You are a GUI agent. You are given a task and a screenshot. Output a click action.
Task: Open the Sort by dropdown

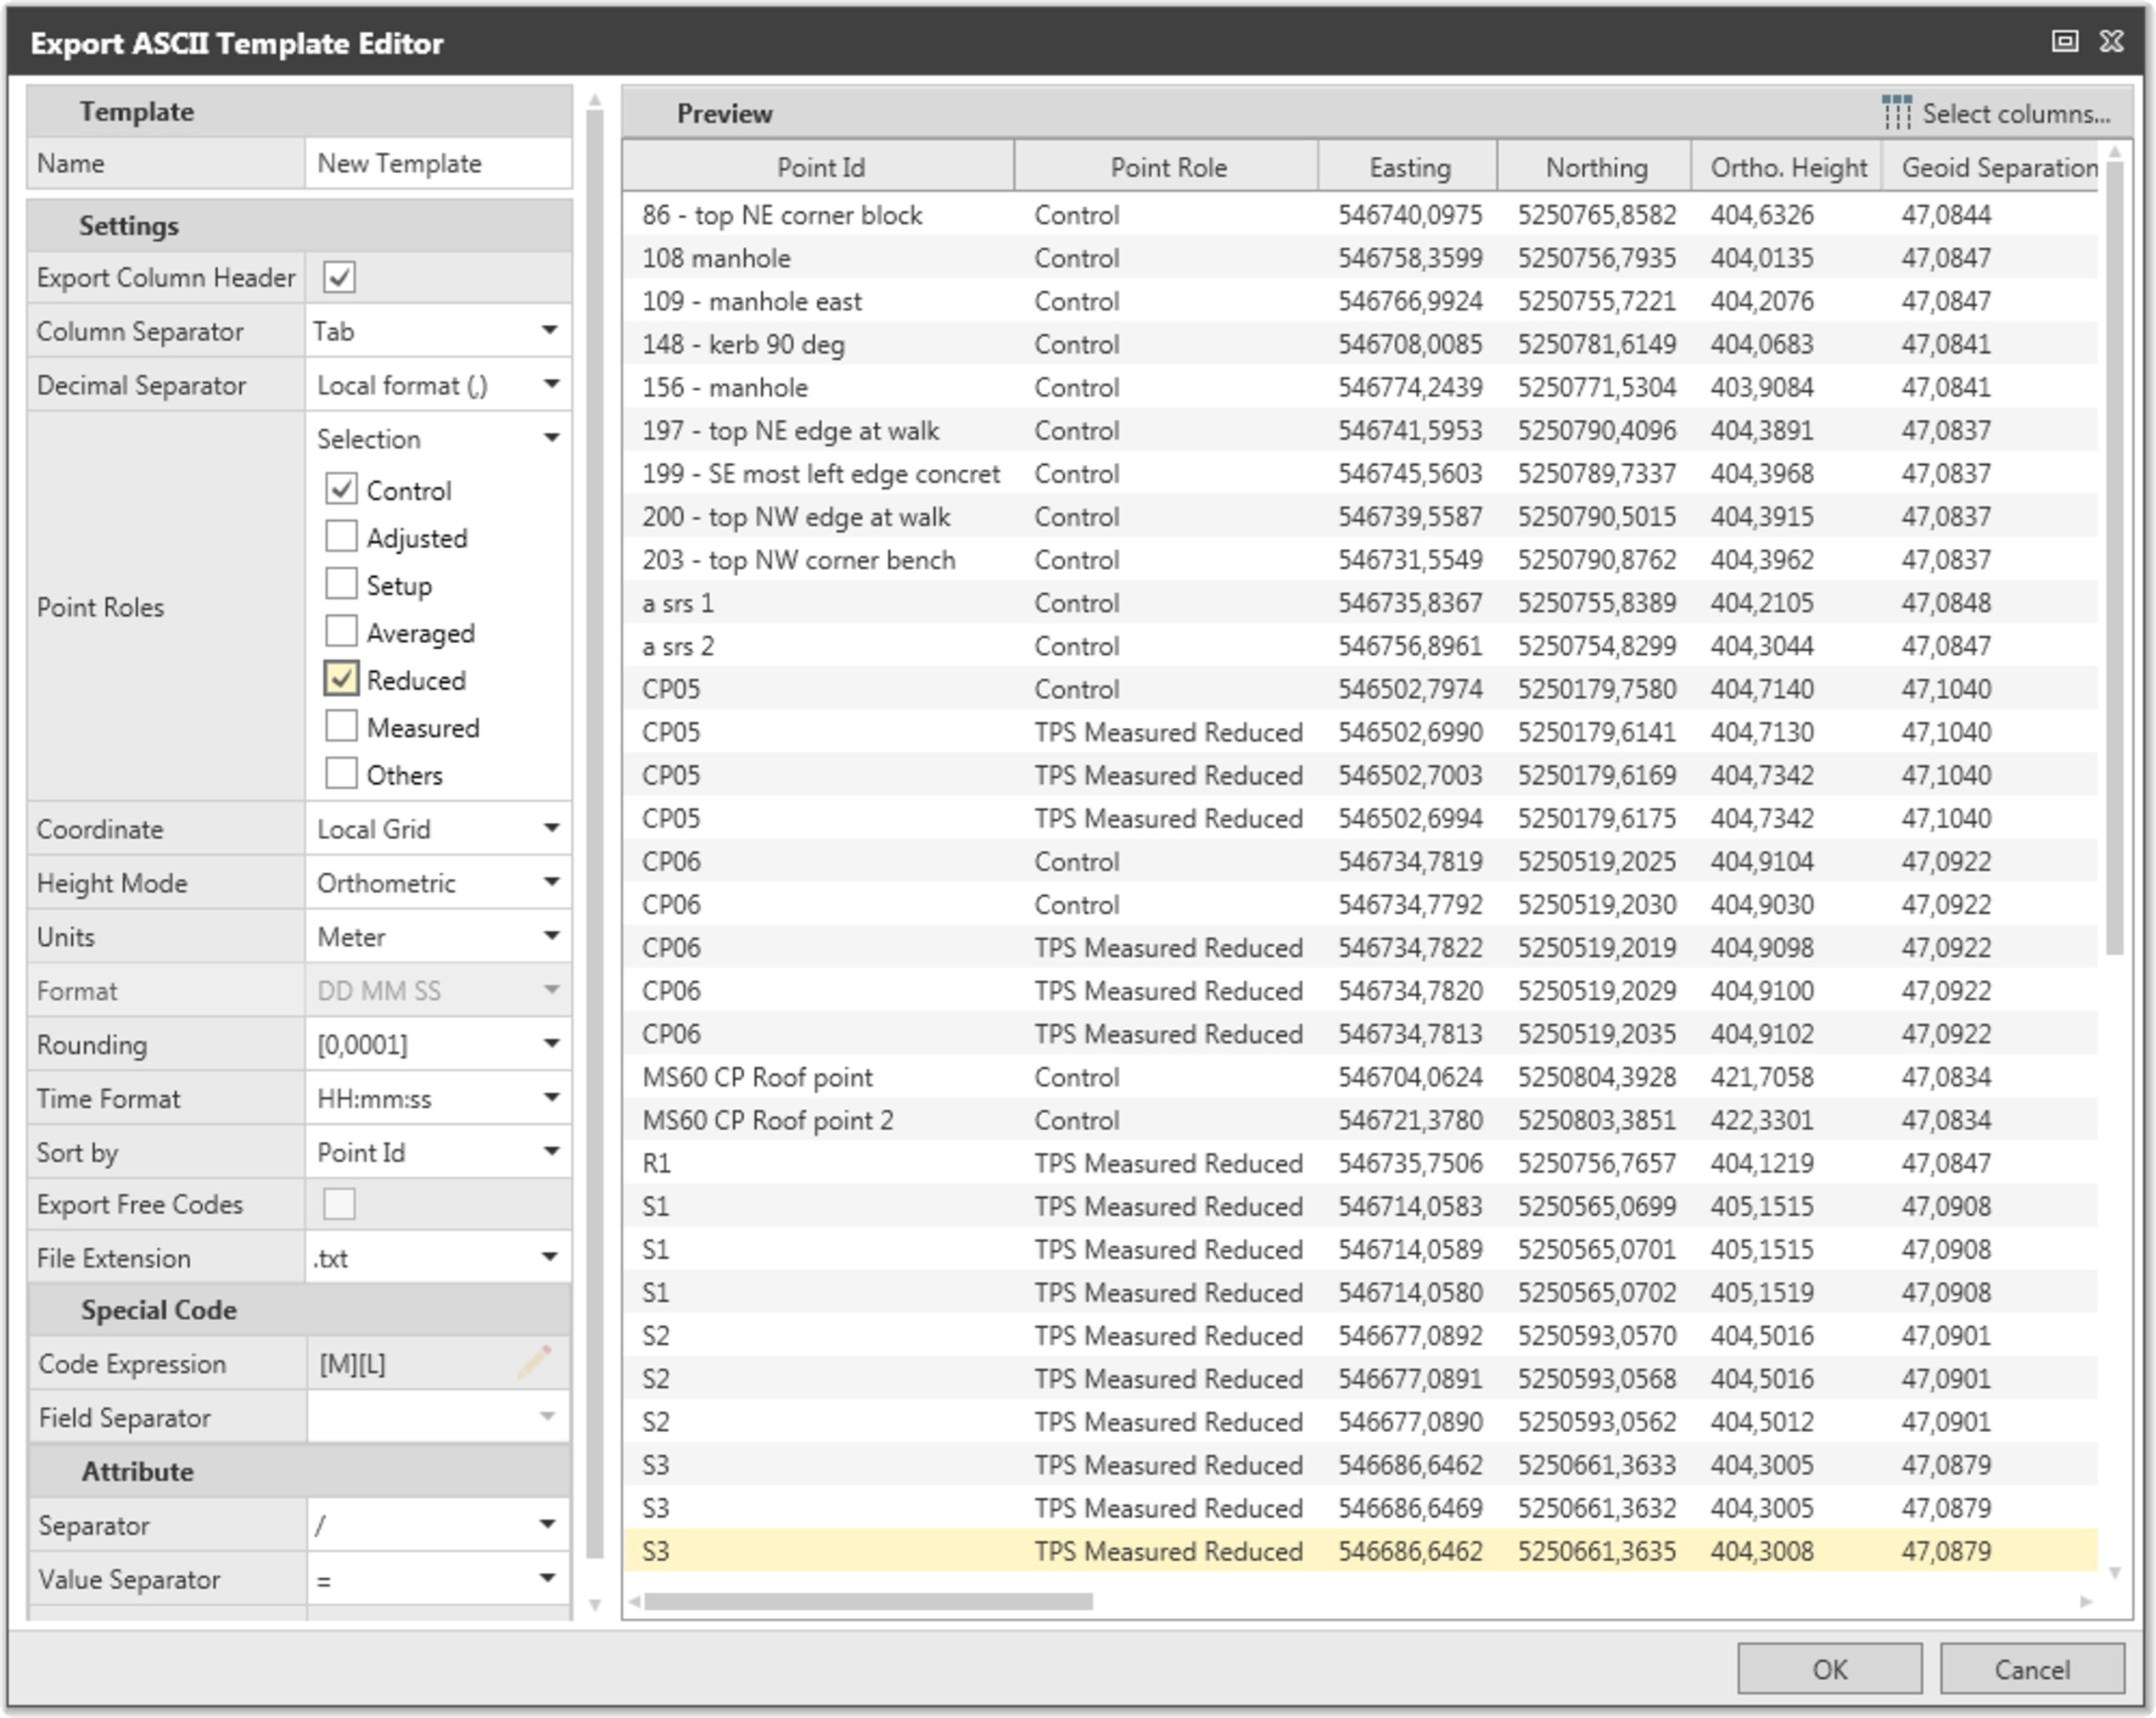[x=550, y=1152]
